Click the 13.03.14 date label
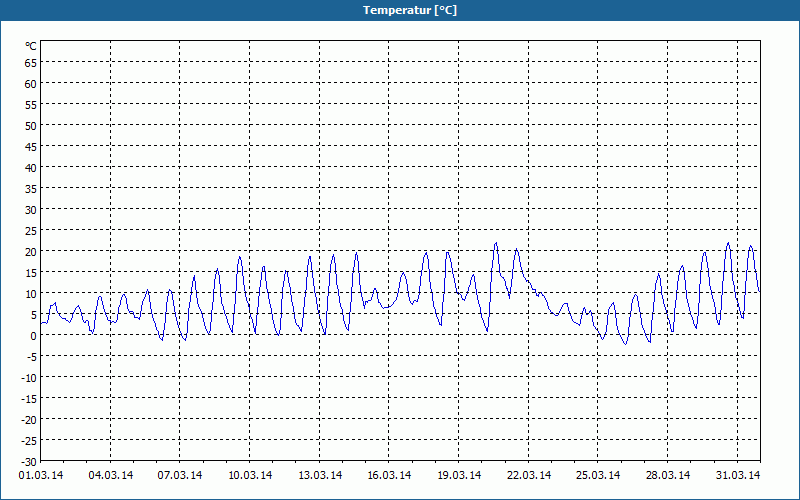The height and width of the screenshot is (500, 800). click(x=320, y=475)
